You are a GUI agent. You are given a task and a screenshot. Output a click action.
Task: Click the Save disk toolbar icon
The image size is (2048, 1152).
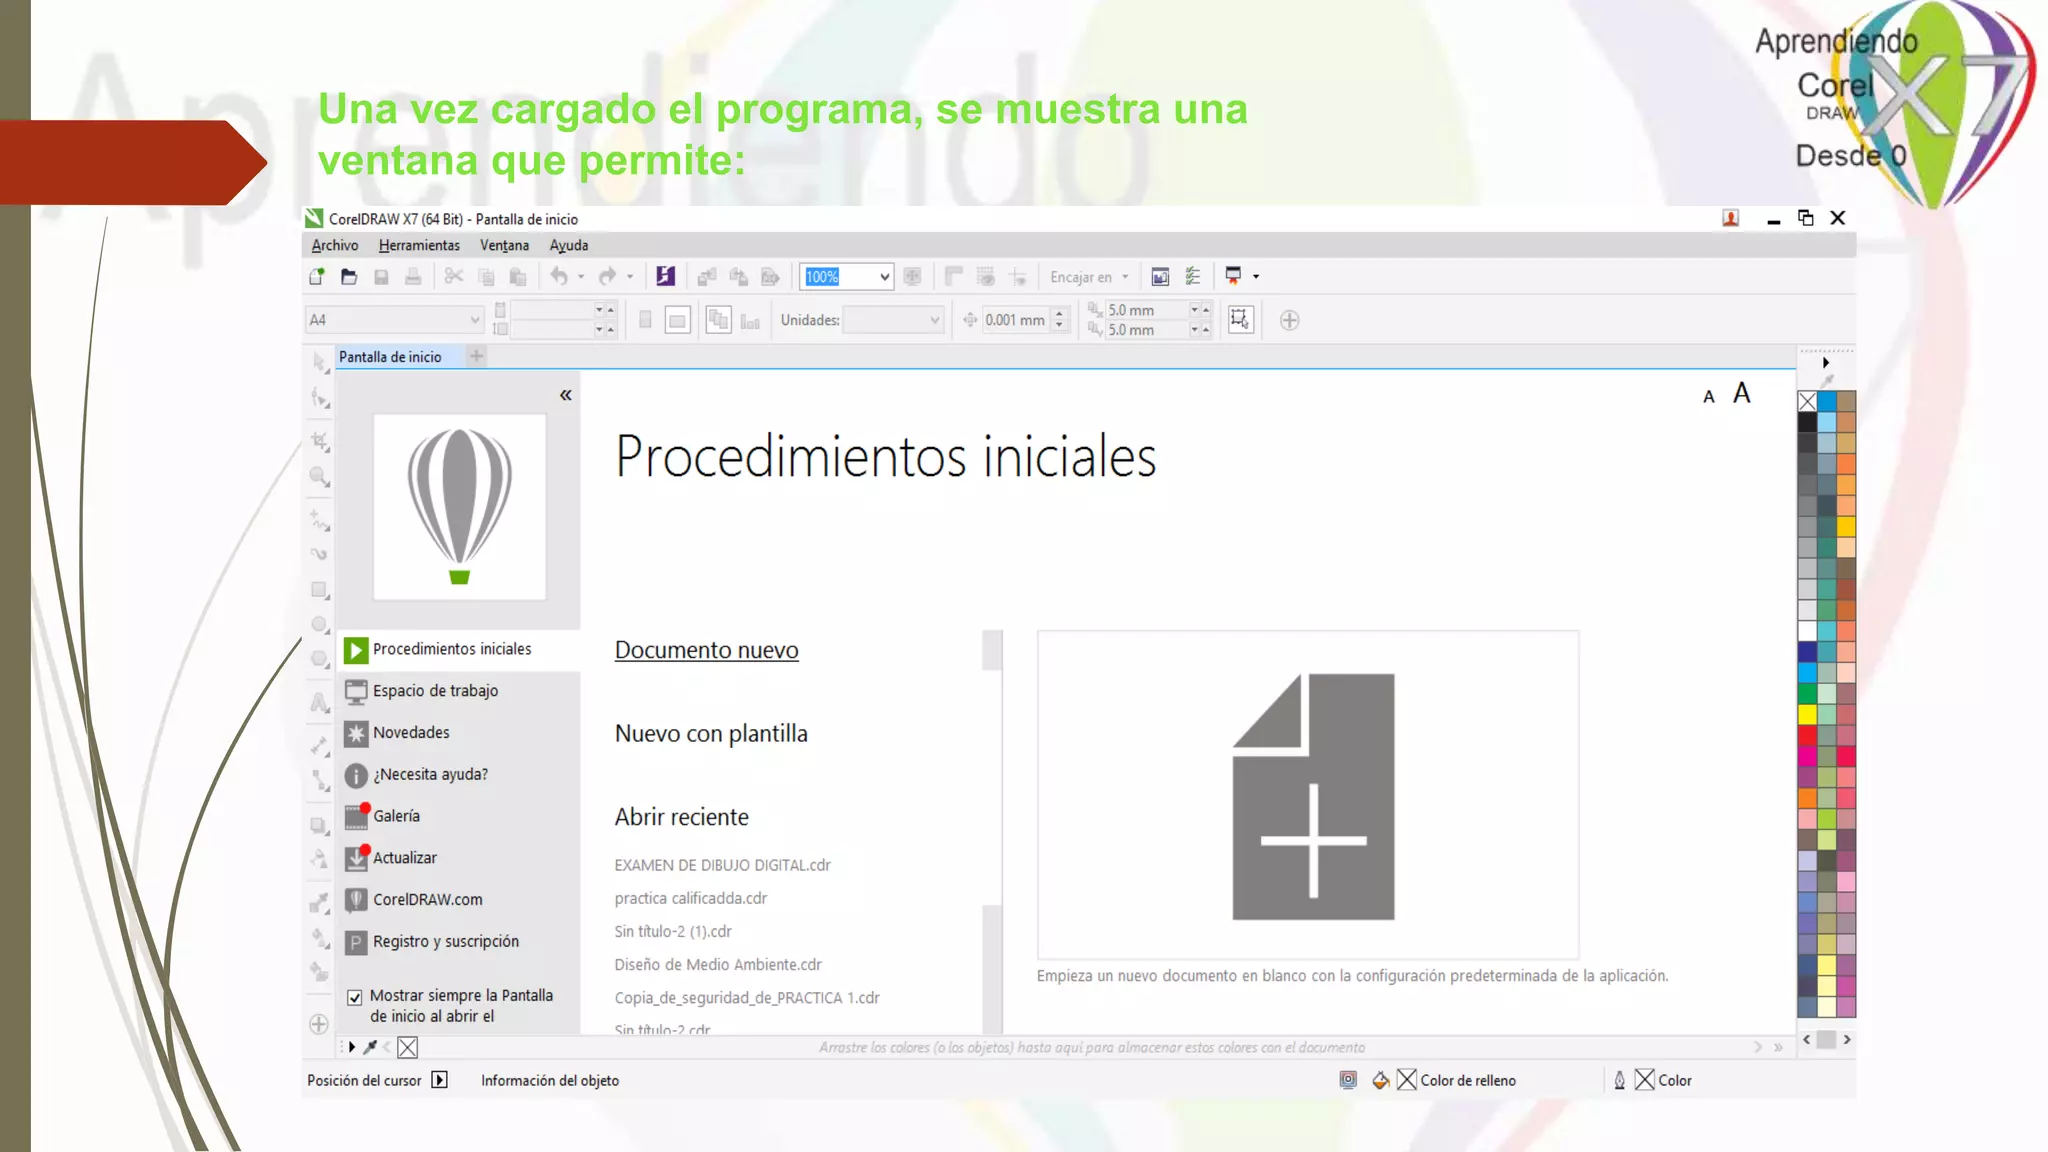(381, 277)
